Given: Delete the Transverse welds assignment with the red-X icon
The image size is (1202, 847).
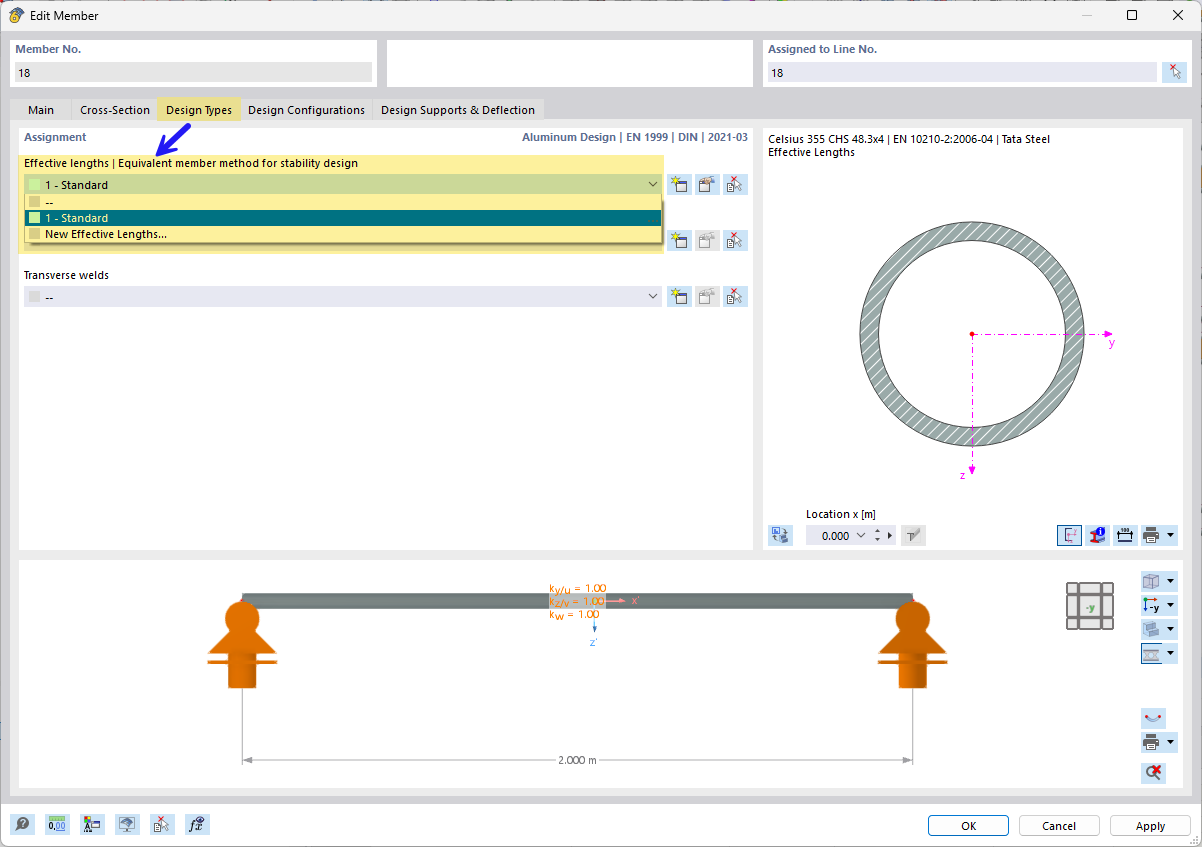Looking at the screenshot, I should click(735, 296).
